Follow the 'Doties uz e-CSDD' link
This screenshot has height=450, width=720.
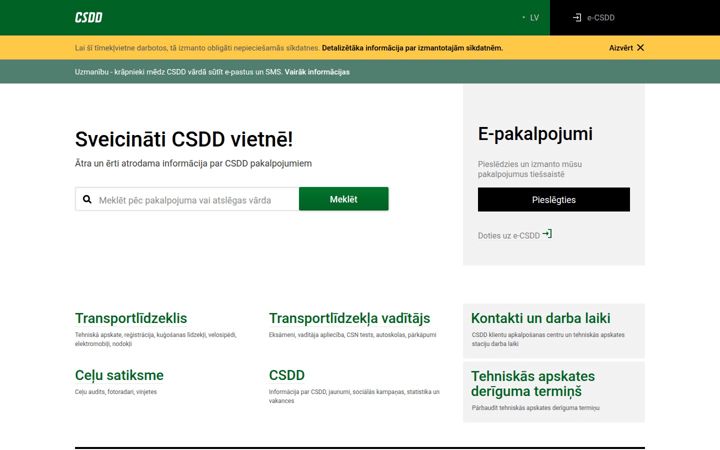[x=509, y=236]
